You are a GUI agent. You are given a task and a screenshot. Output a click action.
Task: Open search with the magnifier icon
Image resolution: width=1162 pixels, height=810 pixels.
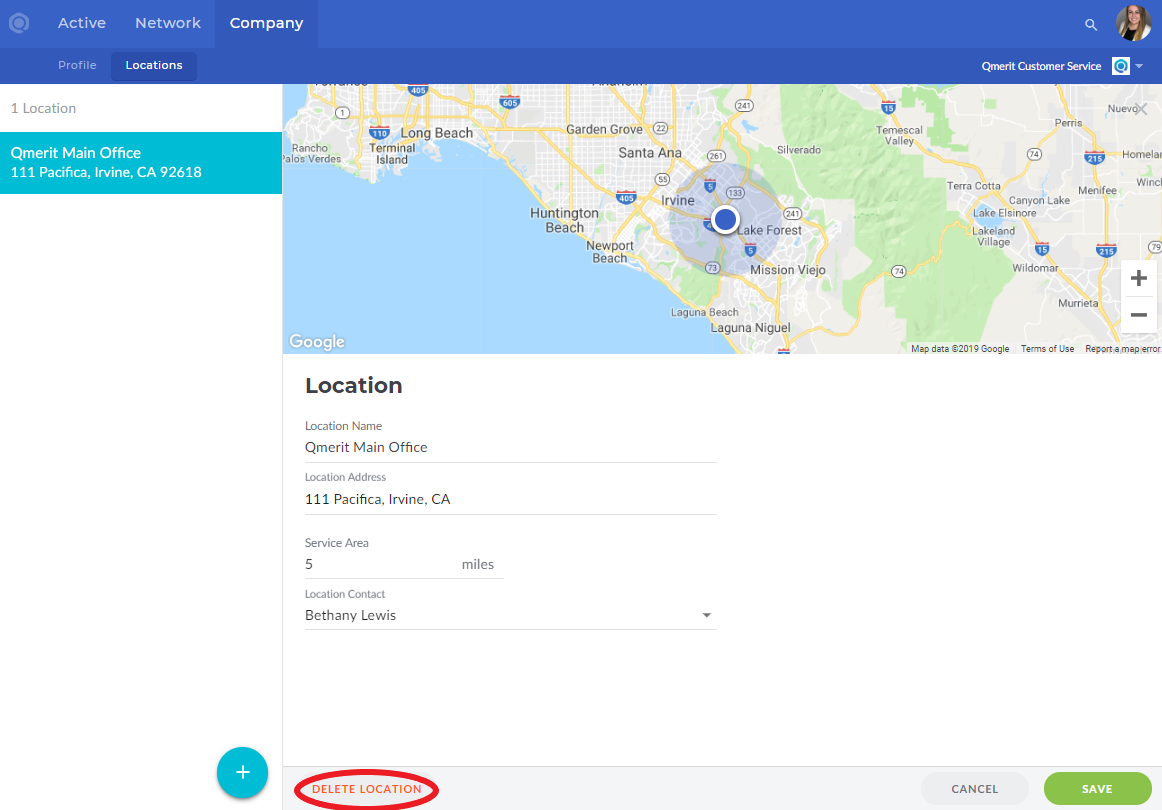[x=1090, y=24]
